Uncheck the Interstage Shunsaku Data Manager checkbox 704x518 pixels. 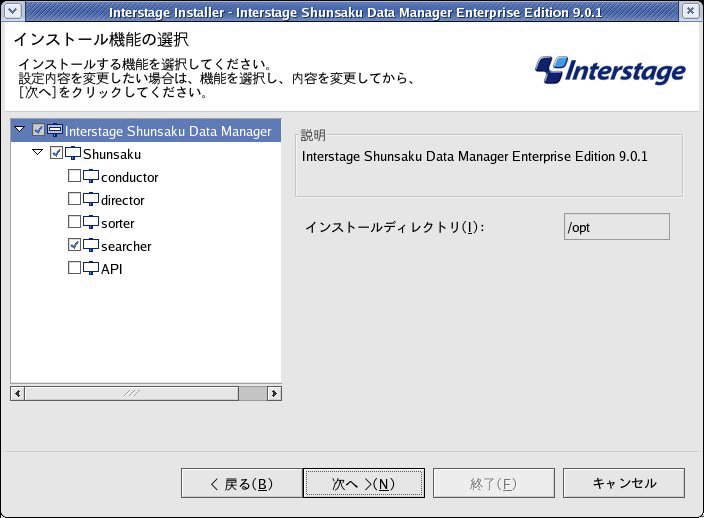pyautogui.click(x=39, y=130)
